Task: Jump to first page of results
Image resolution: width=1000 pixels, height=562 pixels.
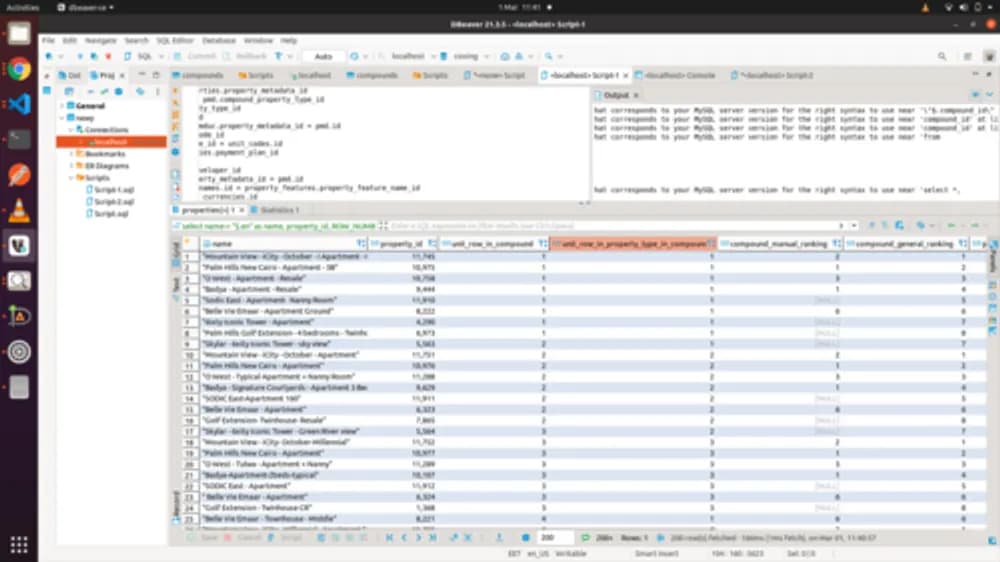Action: pyautogui.click(x=389, y=538)
